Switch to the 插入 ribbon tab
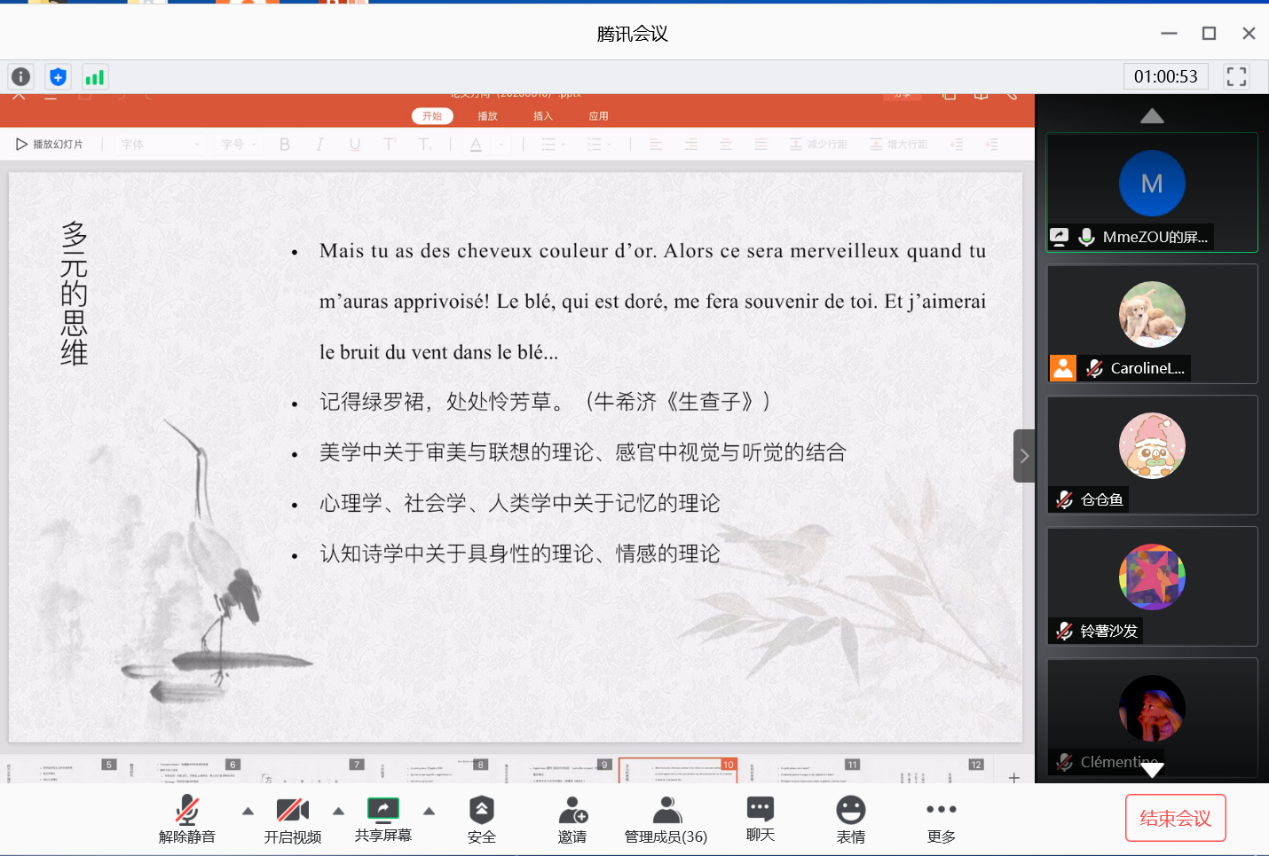 tap(543, 116)
